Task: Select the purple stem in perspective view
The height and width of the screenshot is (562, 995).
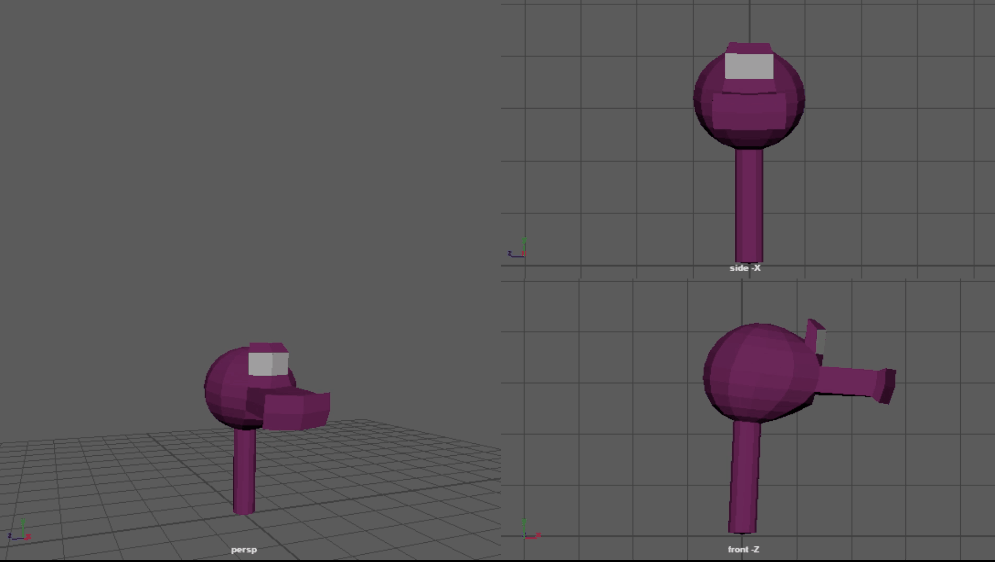Action: (x=244, y=471)
